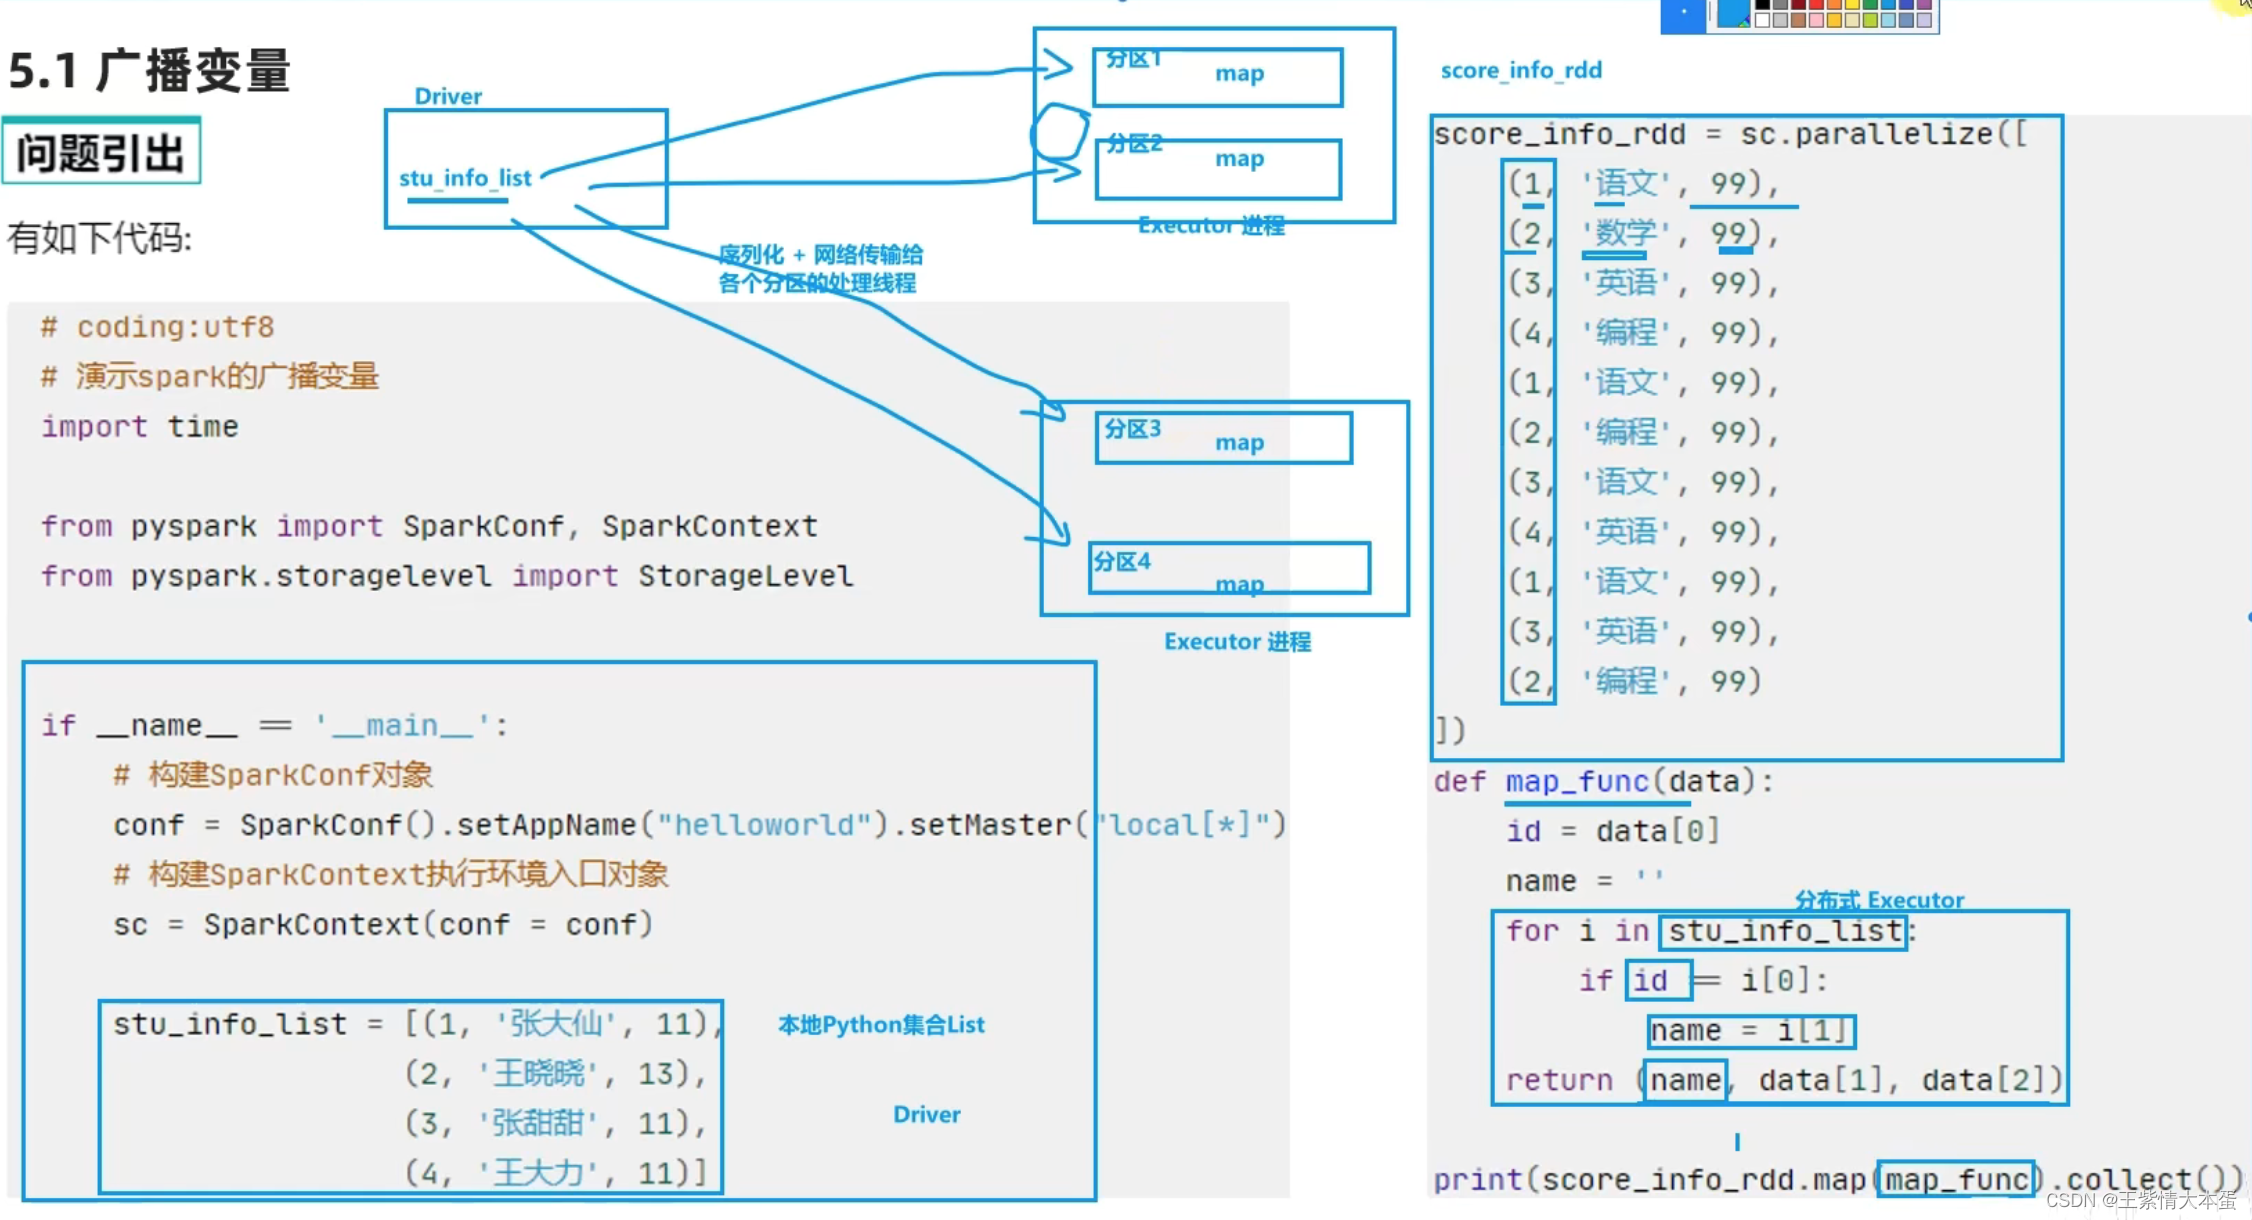Click the '# 构建SparkContext执行环境入口对象' comment

click(x=391, y=874)
